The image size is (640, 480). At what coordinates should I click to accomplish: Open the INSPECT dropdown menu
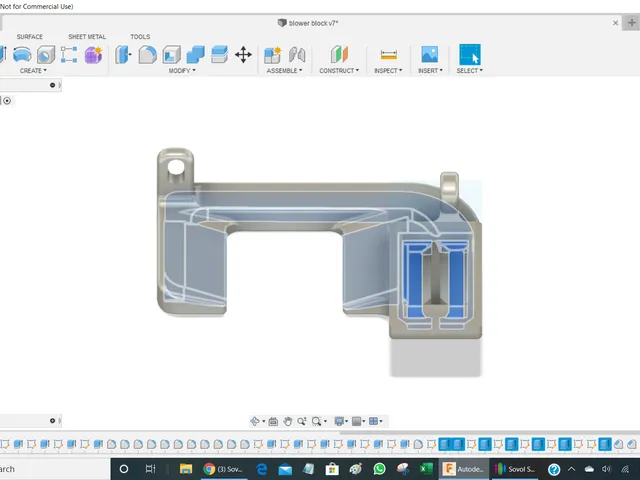click(x=388, y=71)
